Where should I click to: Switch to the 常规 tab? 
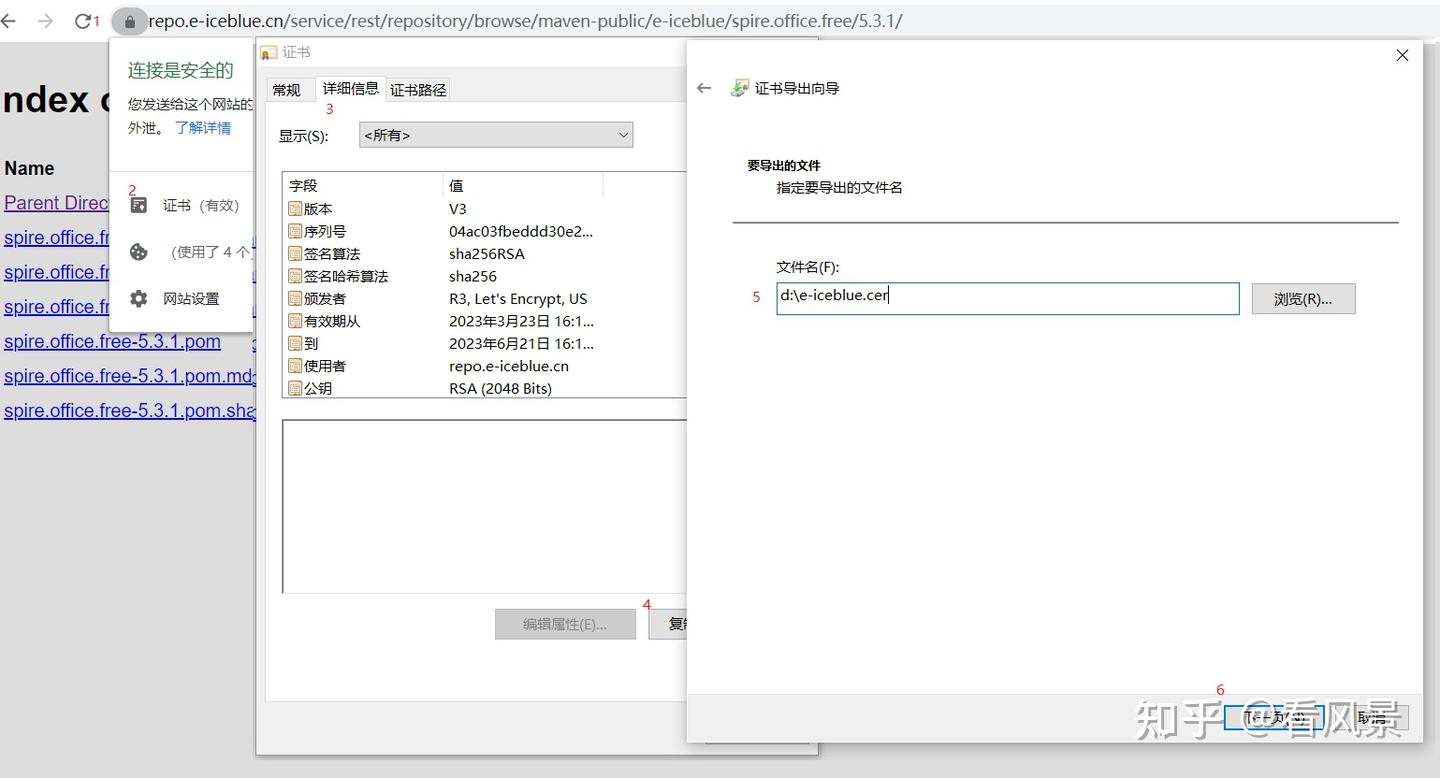(288, 89)
